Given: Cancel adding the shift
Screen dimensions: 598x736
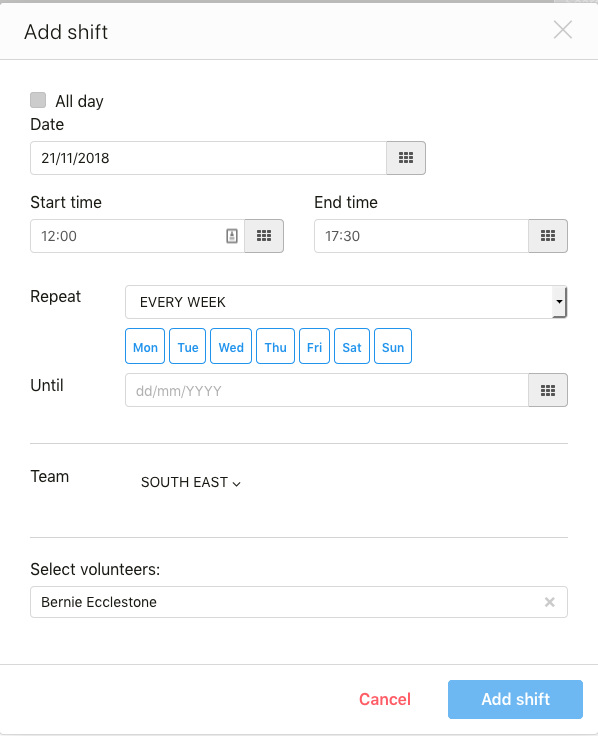Looking at the screenshot, I should click(x=385, y=699).
